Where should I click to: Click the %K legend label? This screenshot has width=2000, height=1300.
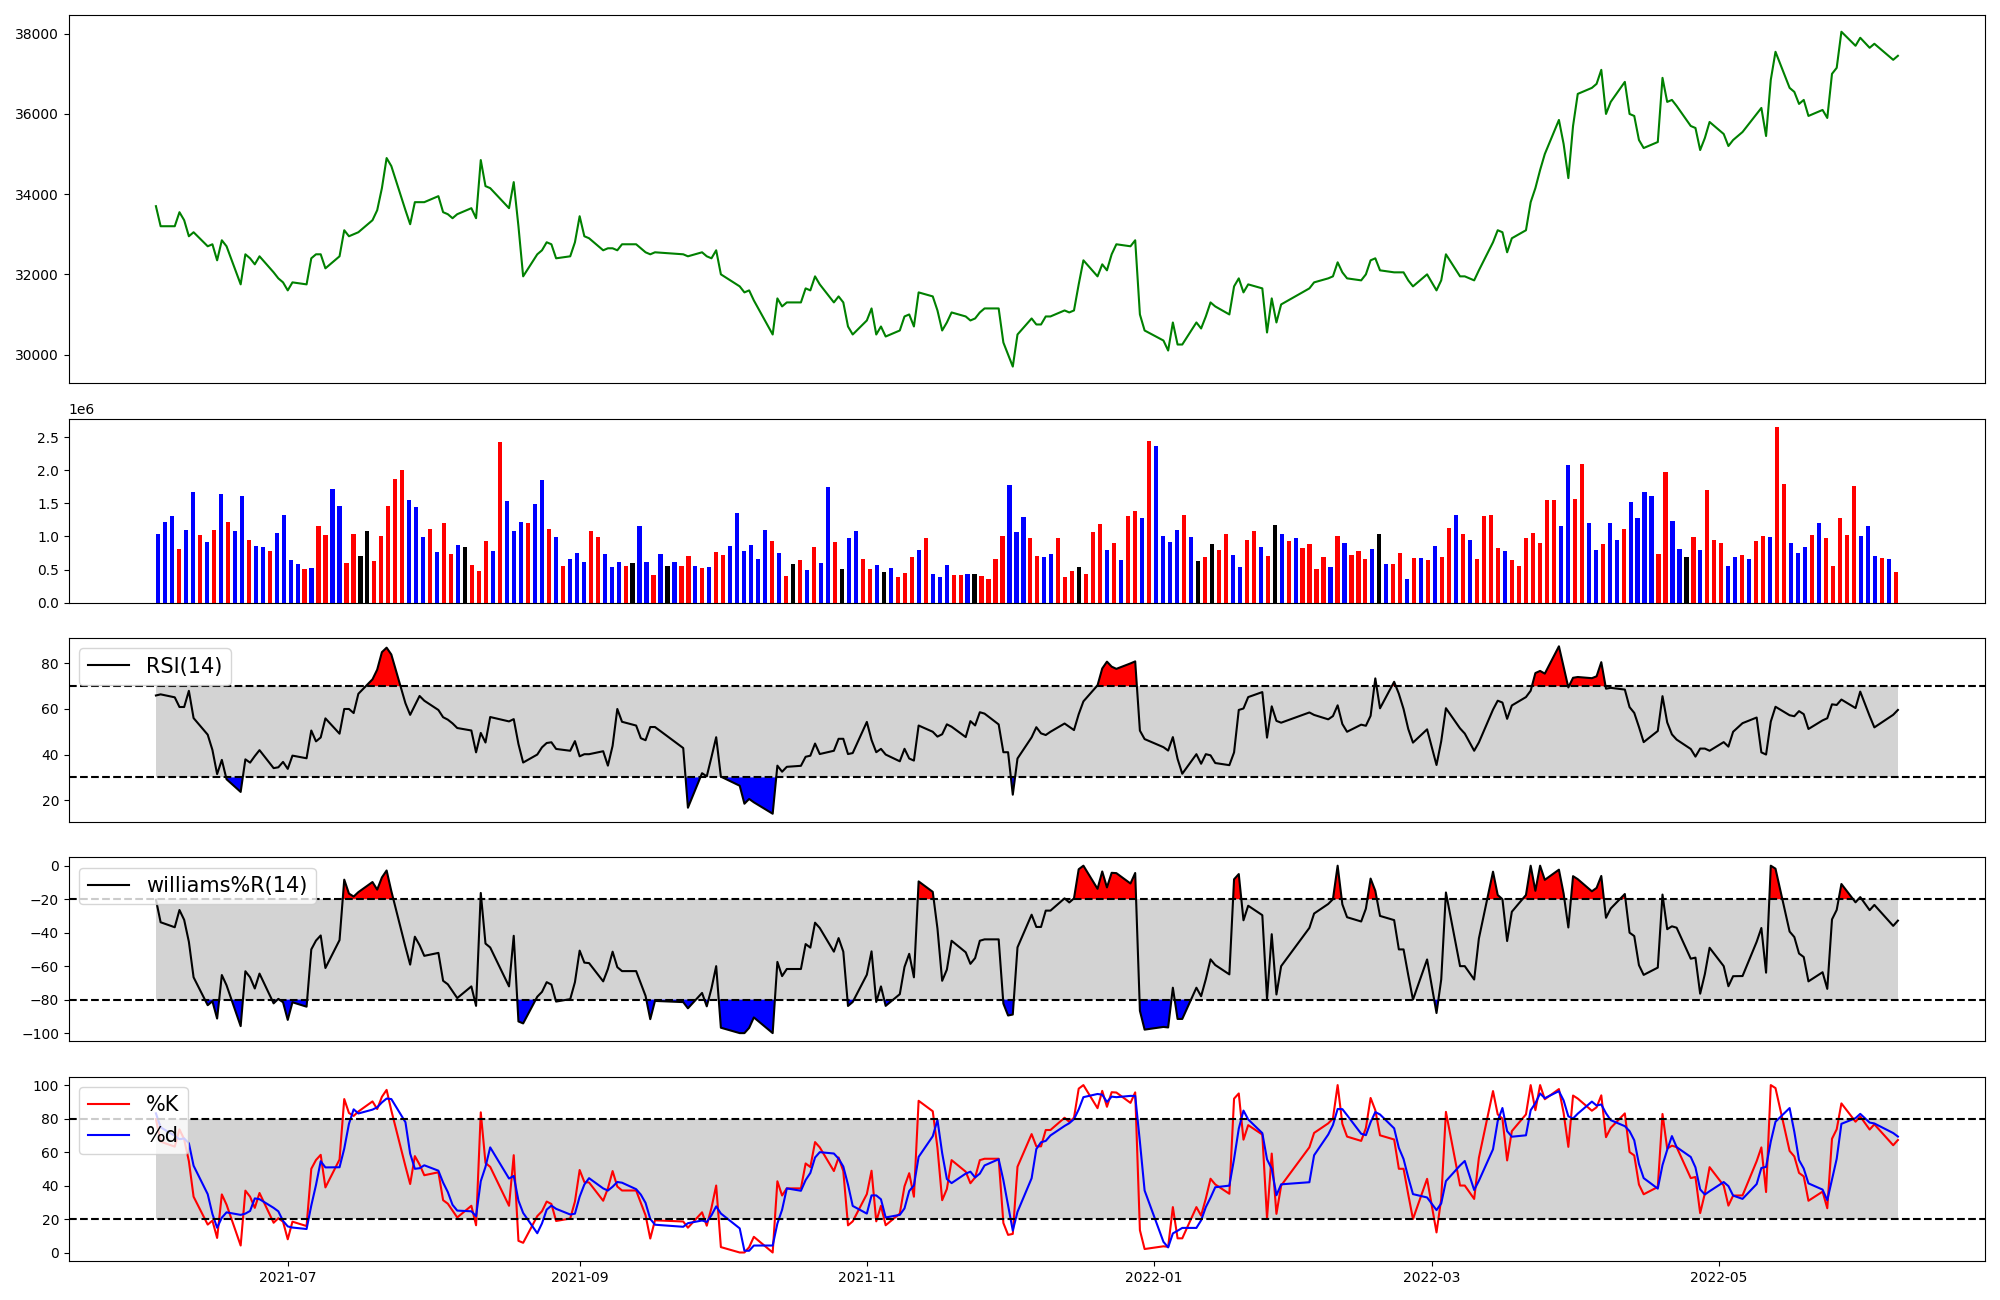162,1104
